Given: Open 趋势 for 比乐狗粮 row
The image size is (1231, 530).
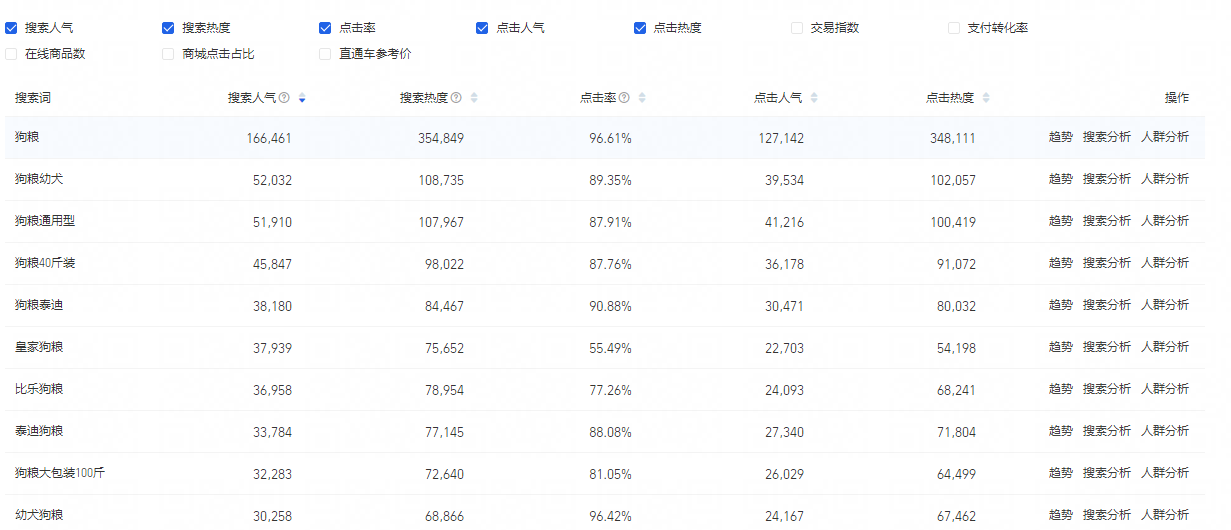Looking at the screenshot, I should pos(1060,389).
